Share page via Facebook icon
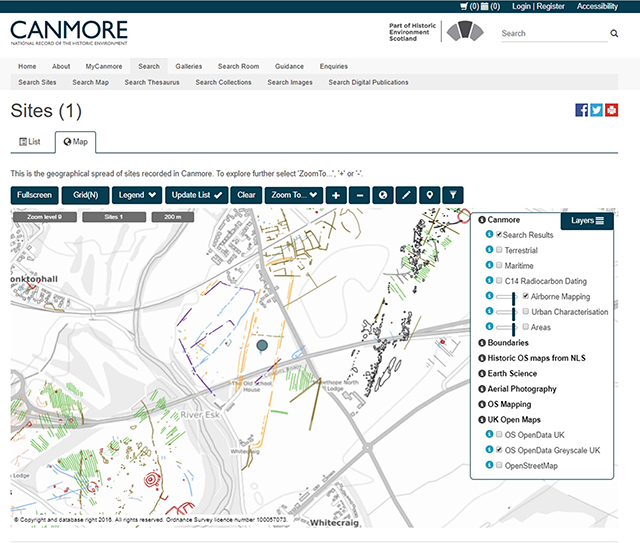 pos(581,110)
